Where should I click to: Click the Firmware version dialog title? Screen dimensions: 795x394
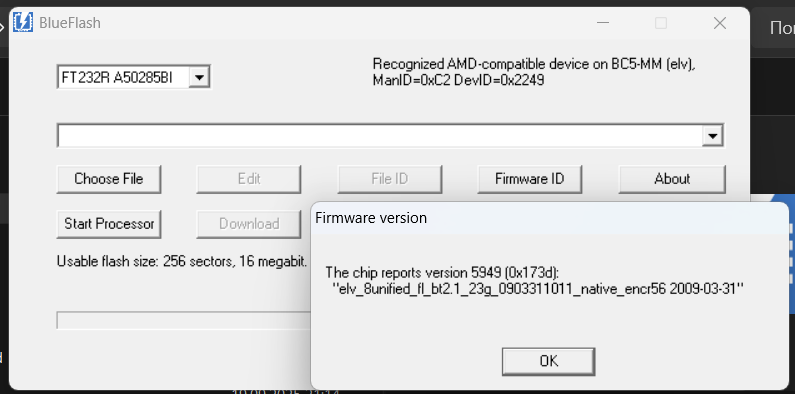(371, 218)
